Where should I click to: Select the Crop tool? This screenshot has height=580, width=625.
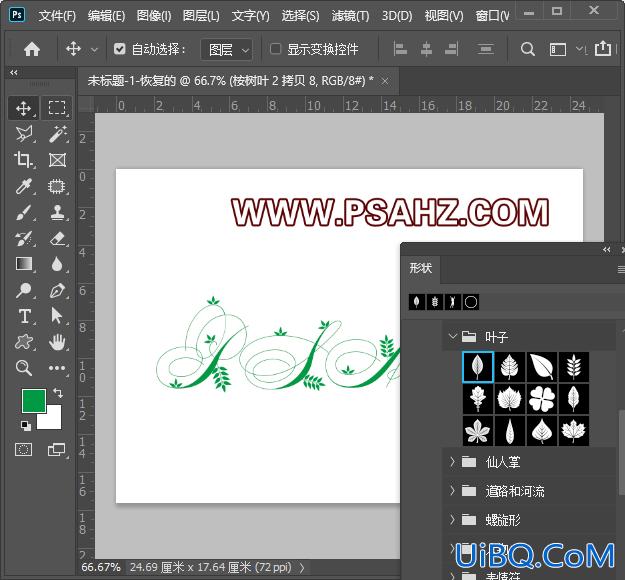pyautogui.click(x=24, y=160)
